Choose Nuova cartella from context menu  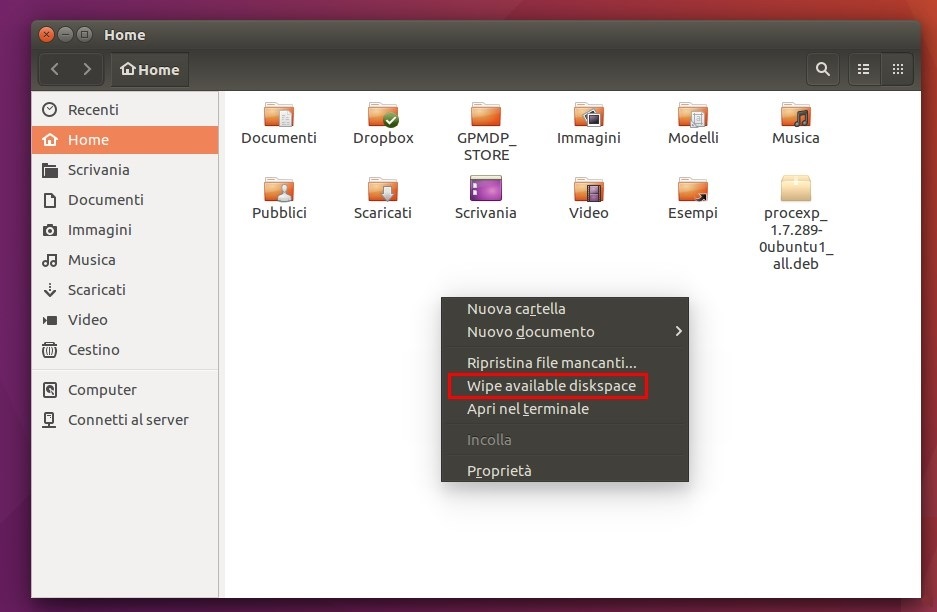click(565, 309)
